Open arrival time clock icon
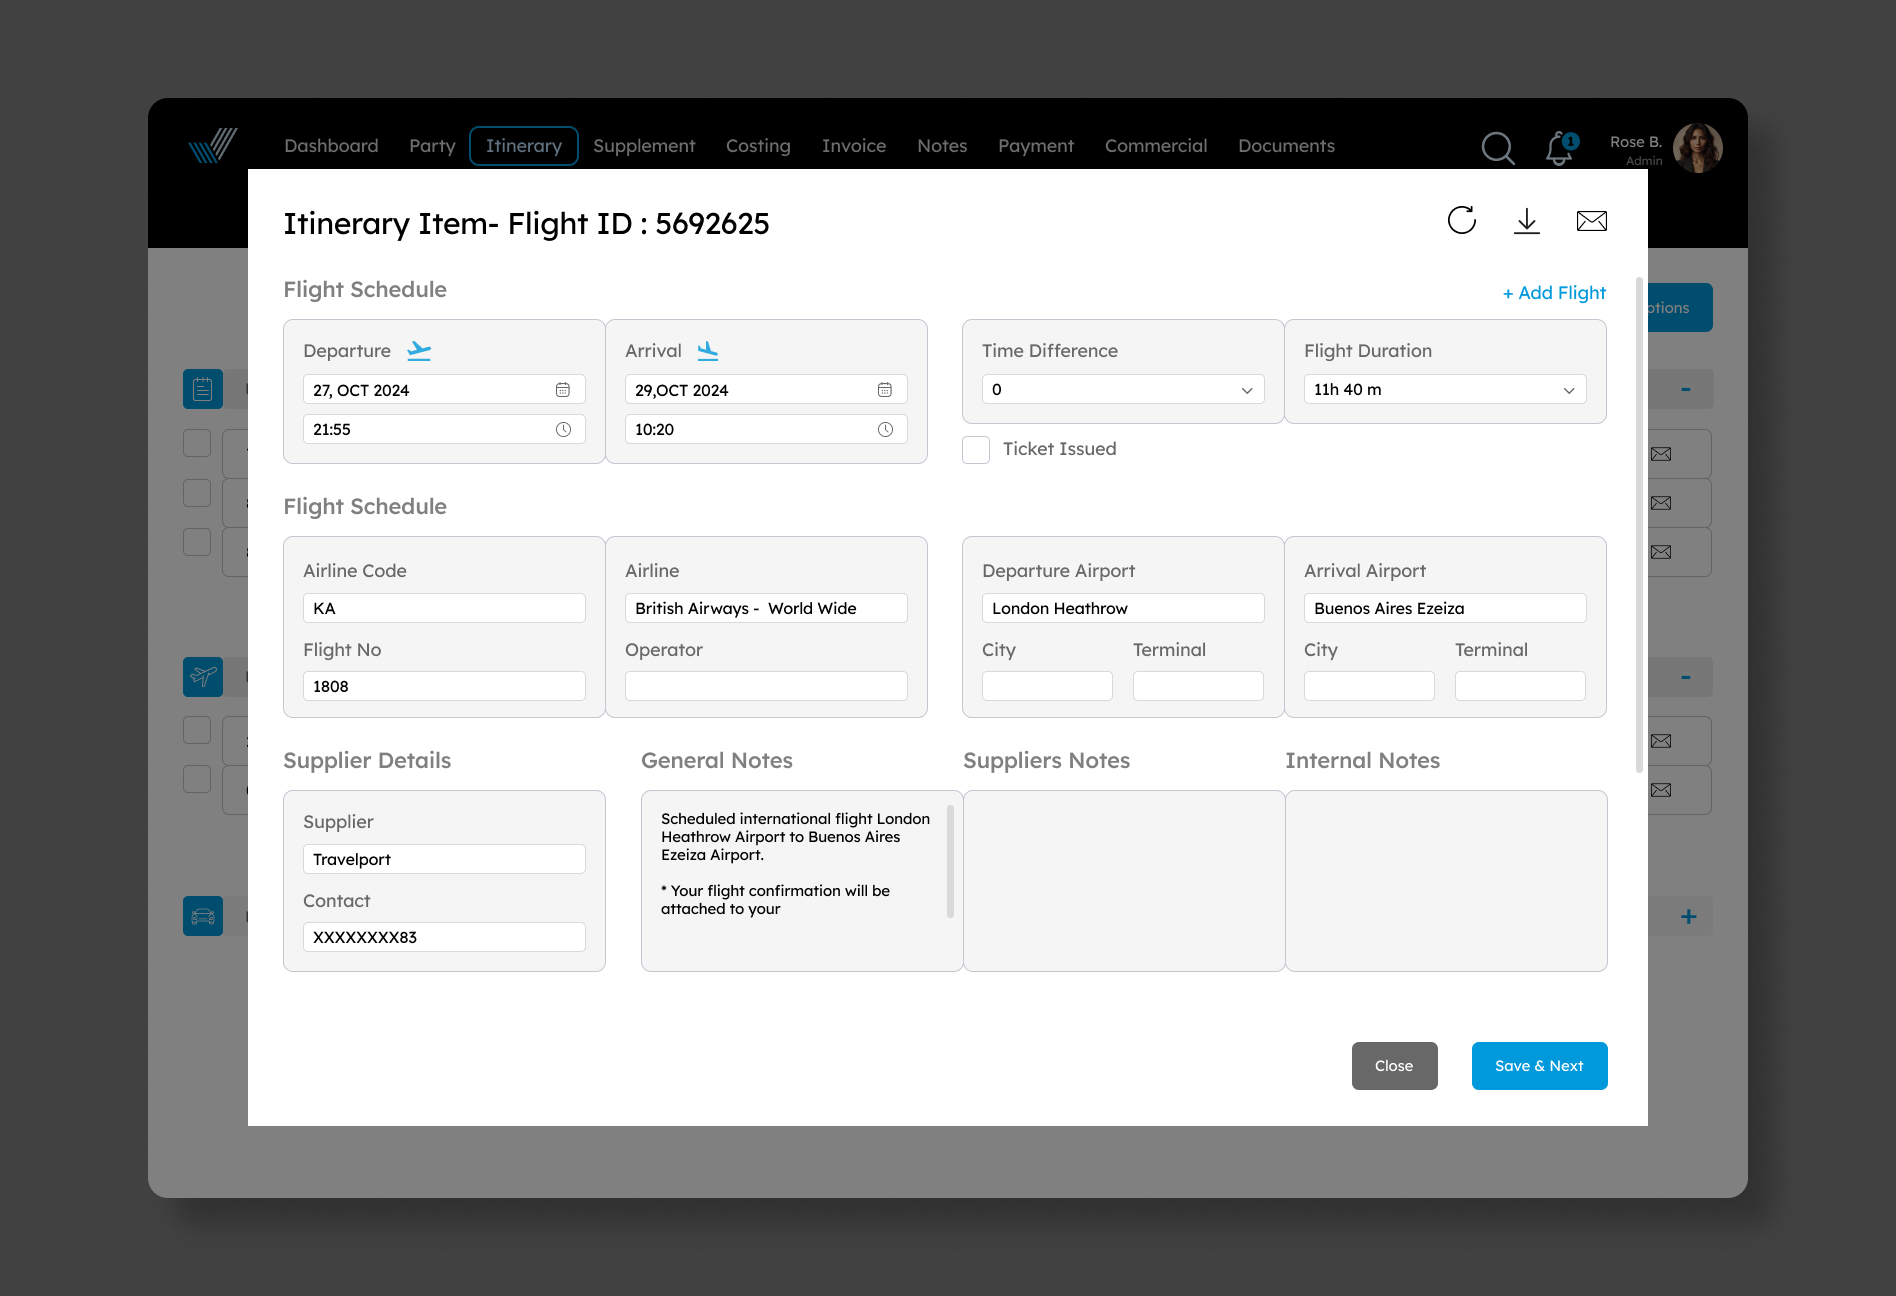 tap(885, 429)
